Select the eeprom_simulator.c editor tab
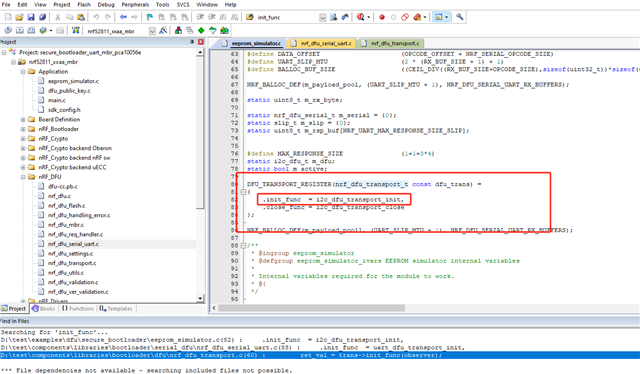The height and width of the screenshot is (374, 640). coord(252,43)
